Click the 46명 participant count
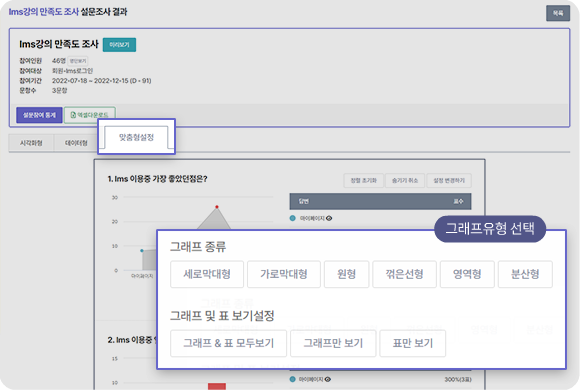 click(x=59, y=61)
